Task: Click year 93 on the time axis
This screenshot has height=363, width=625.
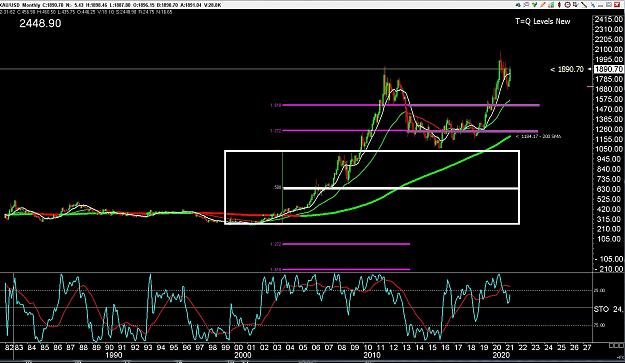Action: [148, 347]
